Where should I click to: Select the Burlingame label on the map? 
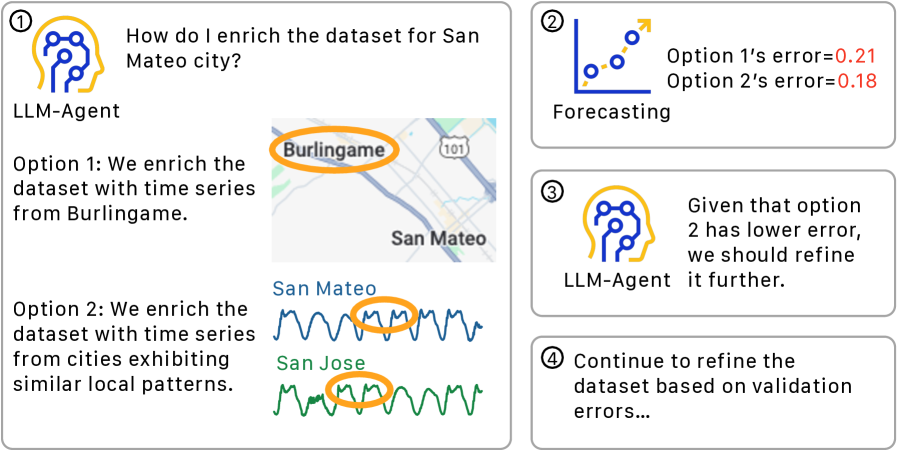coord(332,150)
